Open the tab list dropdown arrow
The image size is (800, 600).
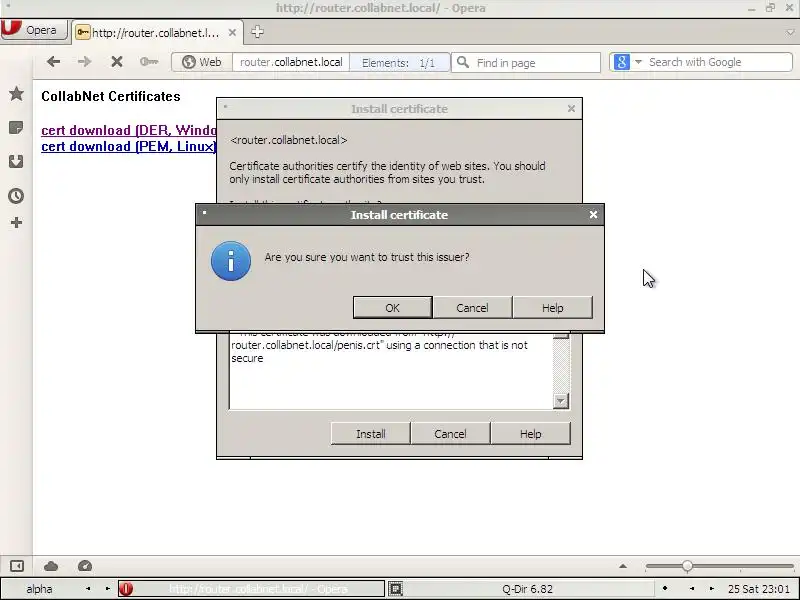point(791,32)
